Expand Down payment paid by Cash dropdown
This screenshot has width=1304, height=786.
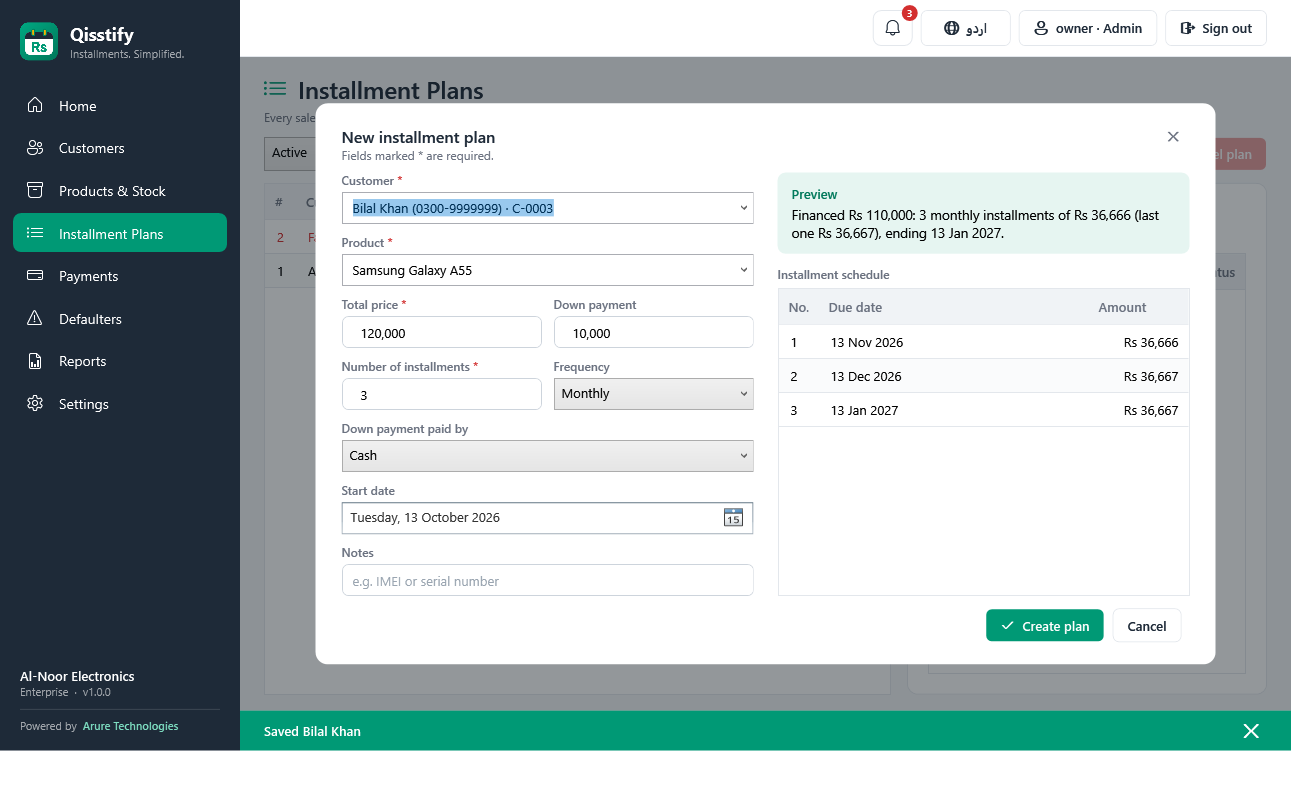547,456
